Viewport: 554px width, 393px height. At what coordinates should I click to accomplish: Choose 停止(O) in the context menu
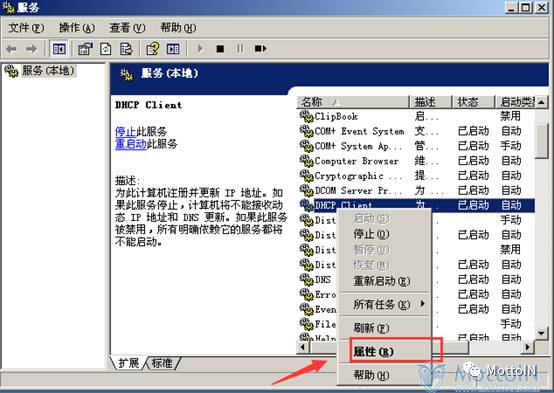click(x=371, y=234)
